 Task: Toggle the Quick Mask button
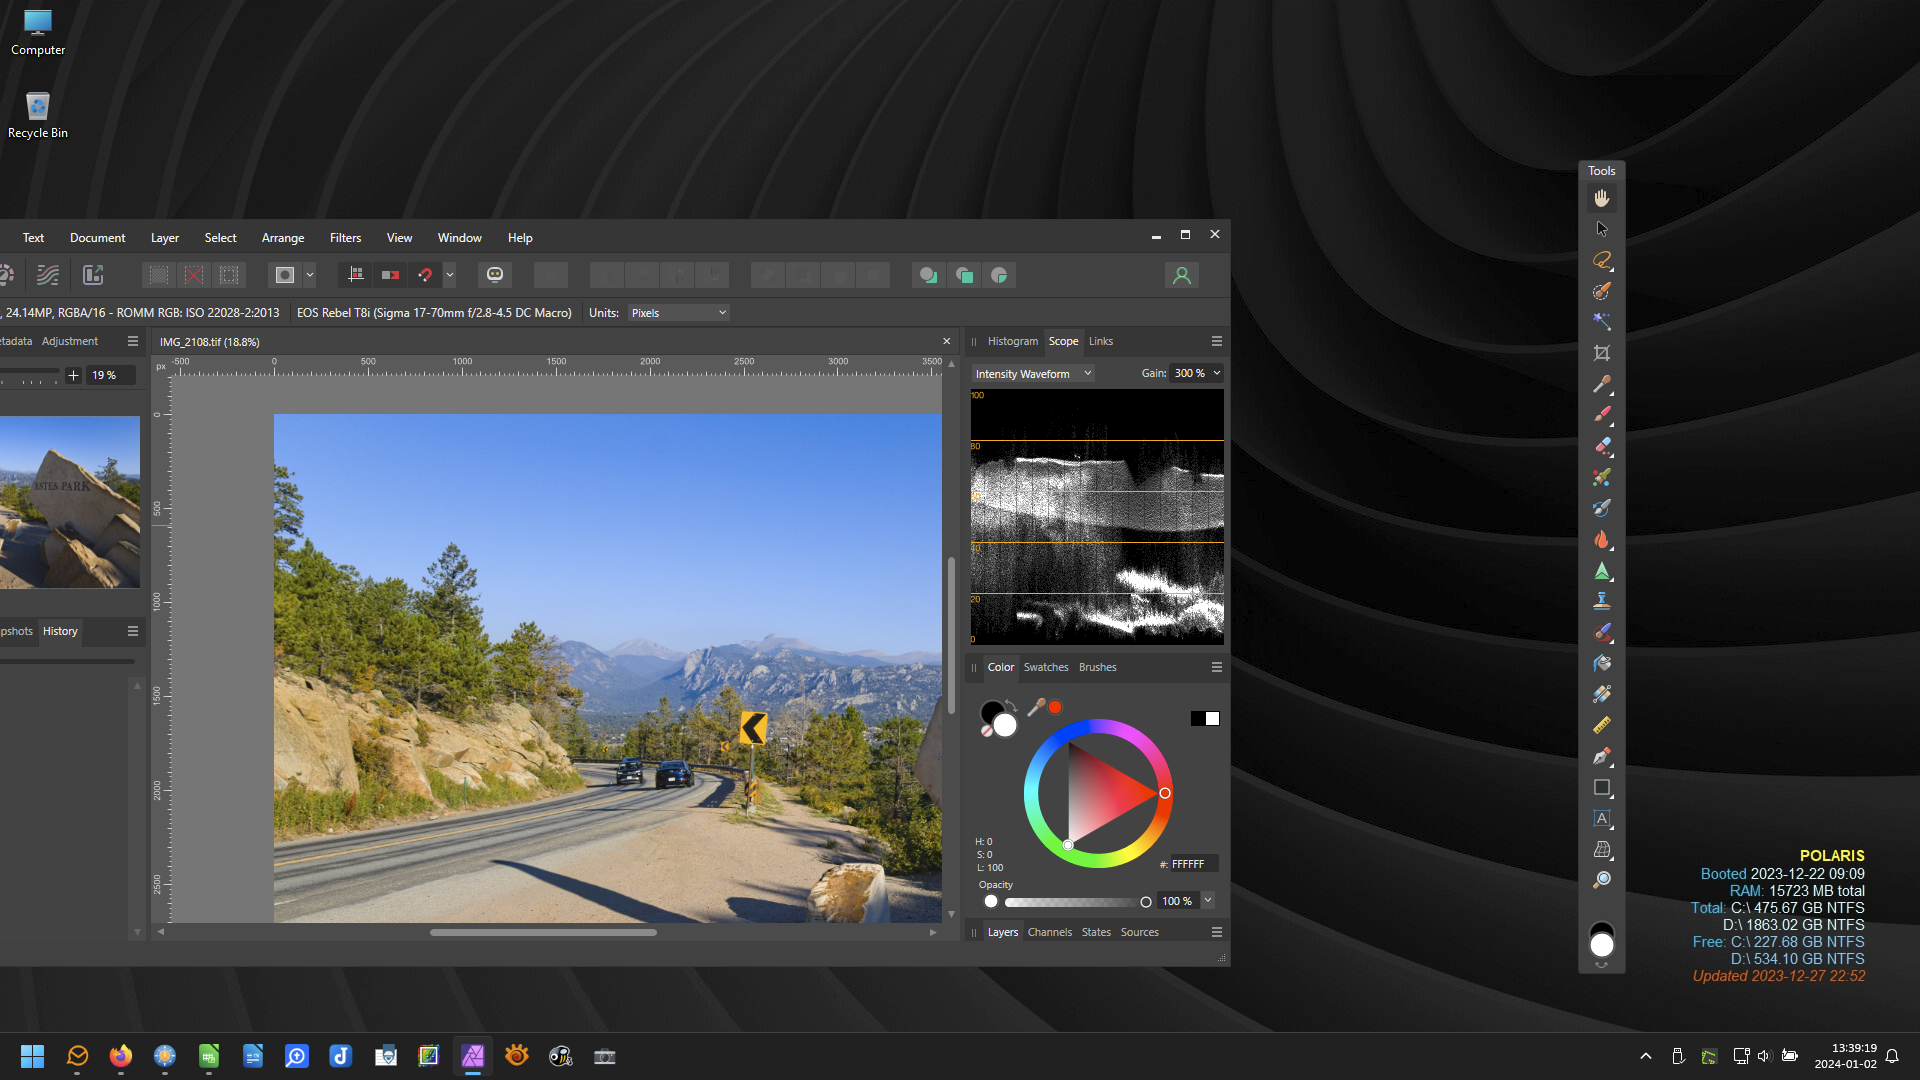coord(285,275)
